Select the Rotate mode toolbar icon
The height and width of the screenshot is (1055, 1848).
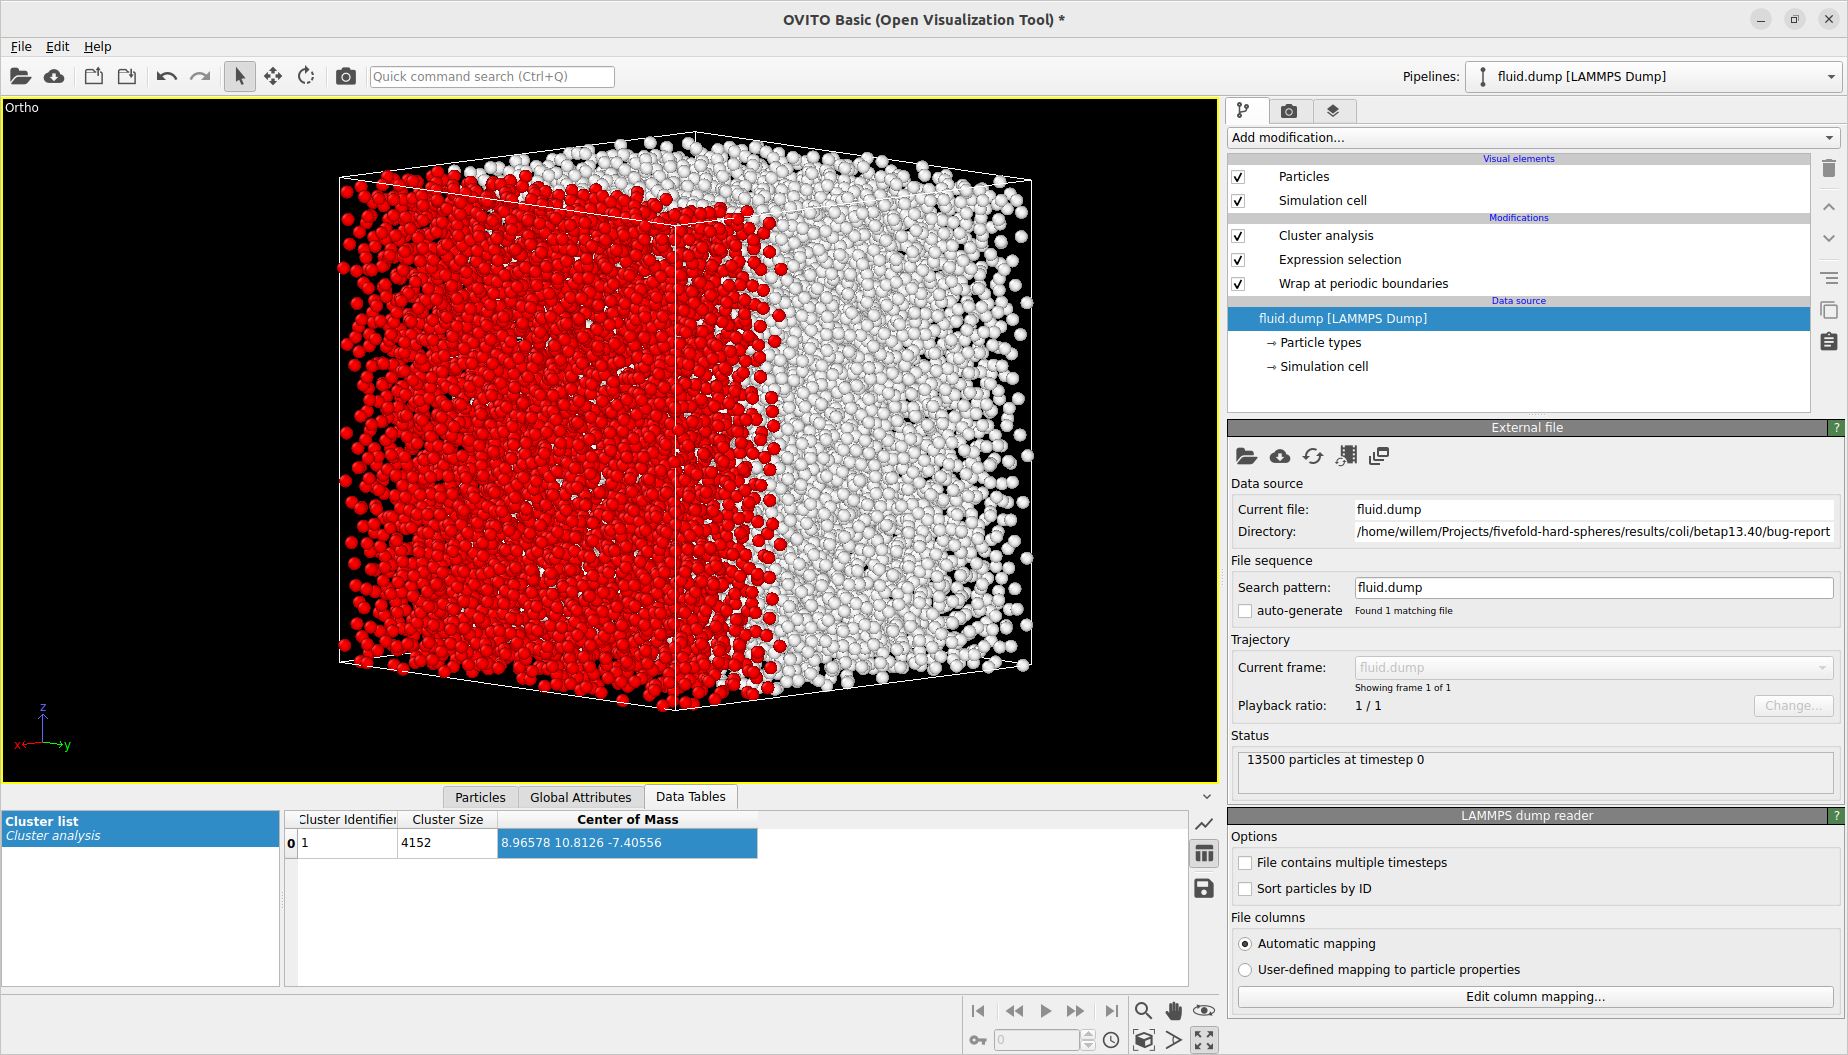coord(306,76)
